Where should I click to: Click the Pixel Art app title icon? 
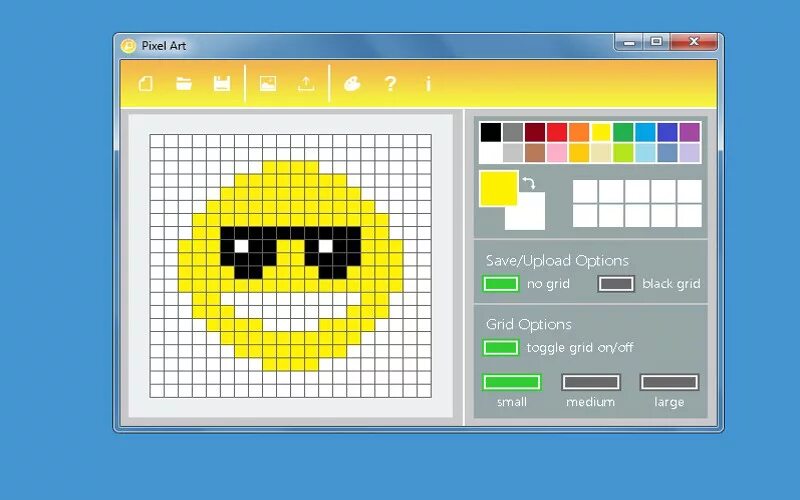tap(128, 46)
